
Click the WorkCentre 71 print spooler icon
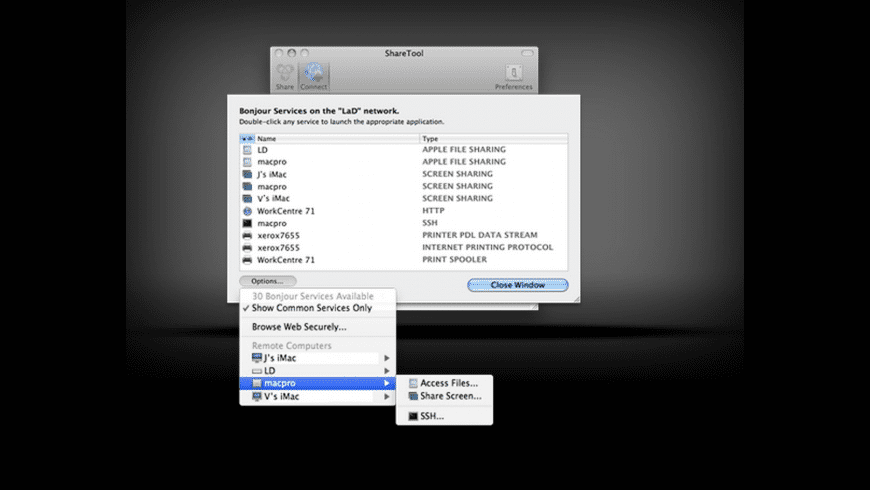[x=247, y=260]
